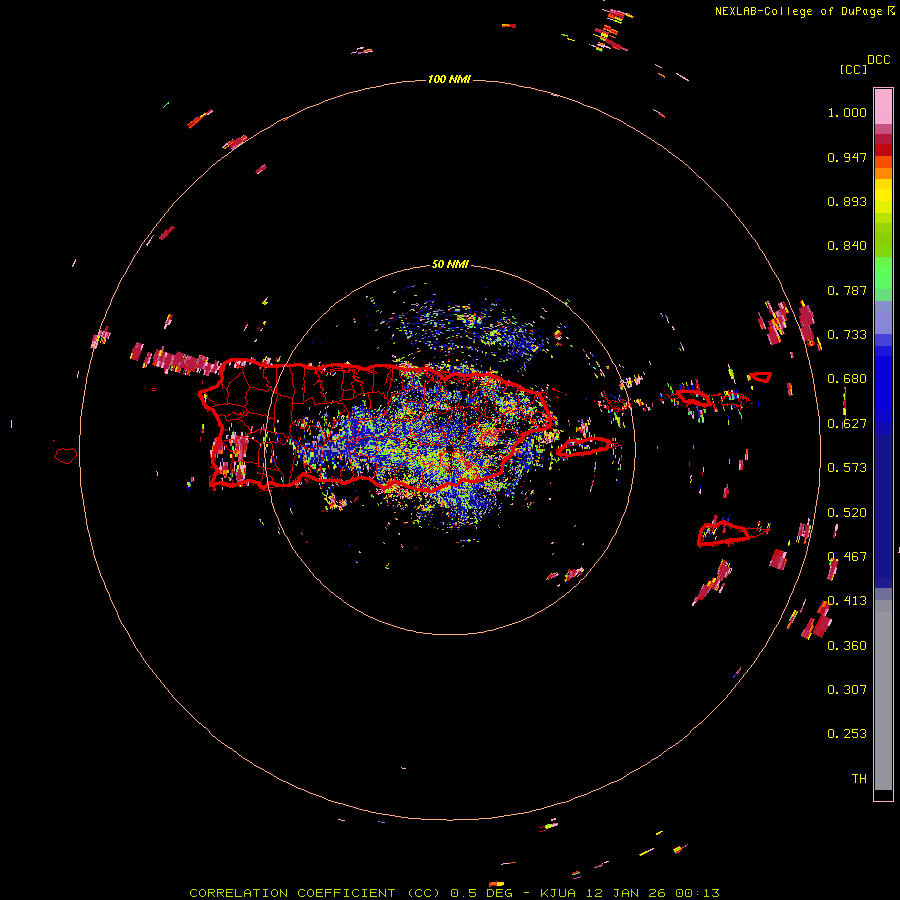Screen dimensions: 900x900
Task: Pick the black swatch at scale bottom
Action: pos(883,794)
